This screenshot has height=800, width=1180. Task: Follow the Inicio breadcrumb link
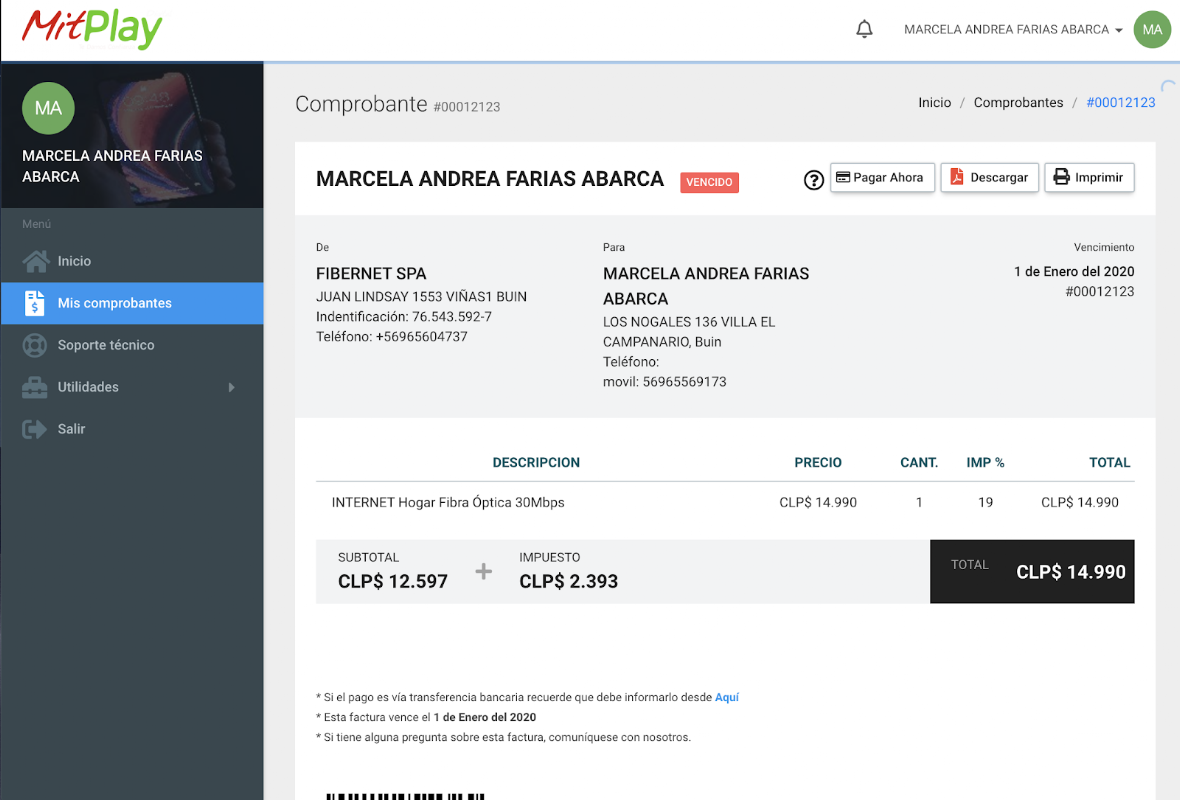(x=935, y=102)
